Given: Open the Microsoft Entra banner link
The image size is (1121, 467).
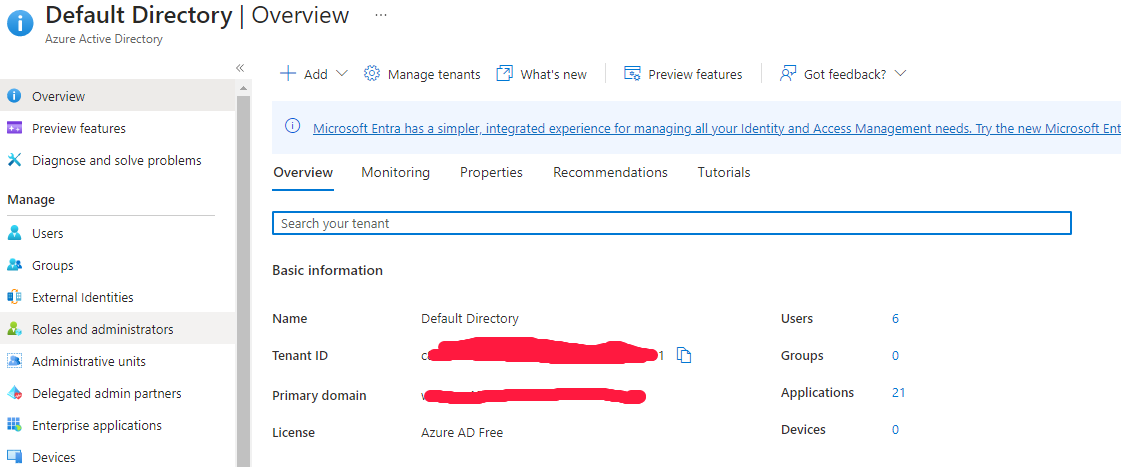Looking at the screenshot, I should click(716, 129).
